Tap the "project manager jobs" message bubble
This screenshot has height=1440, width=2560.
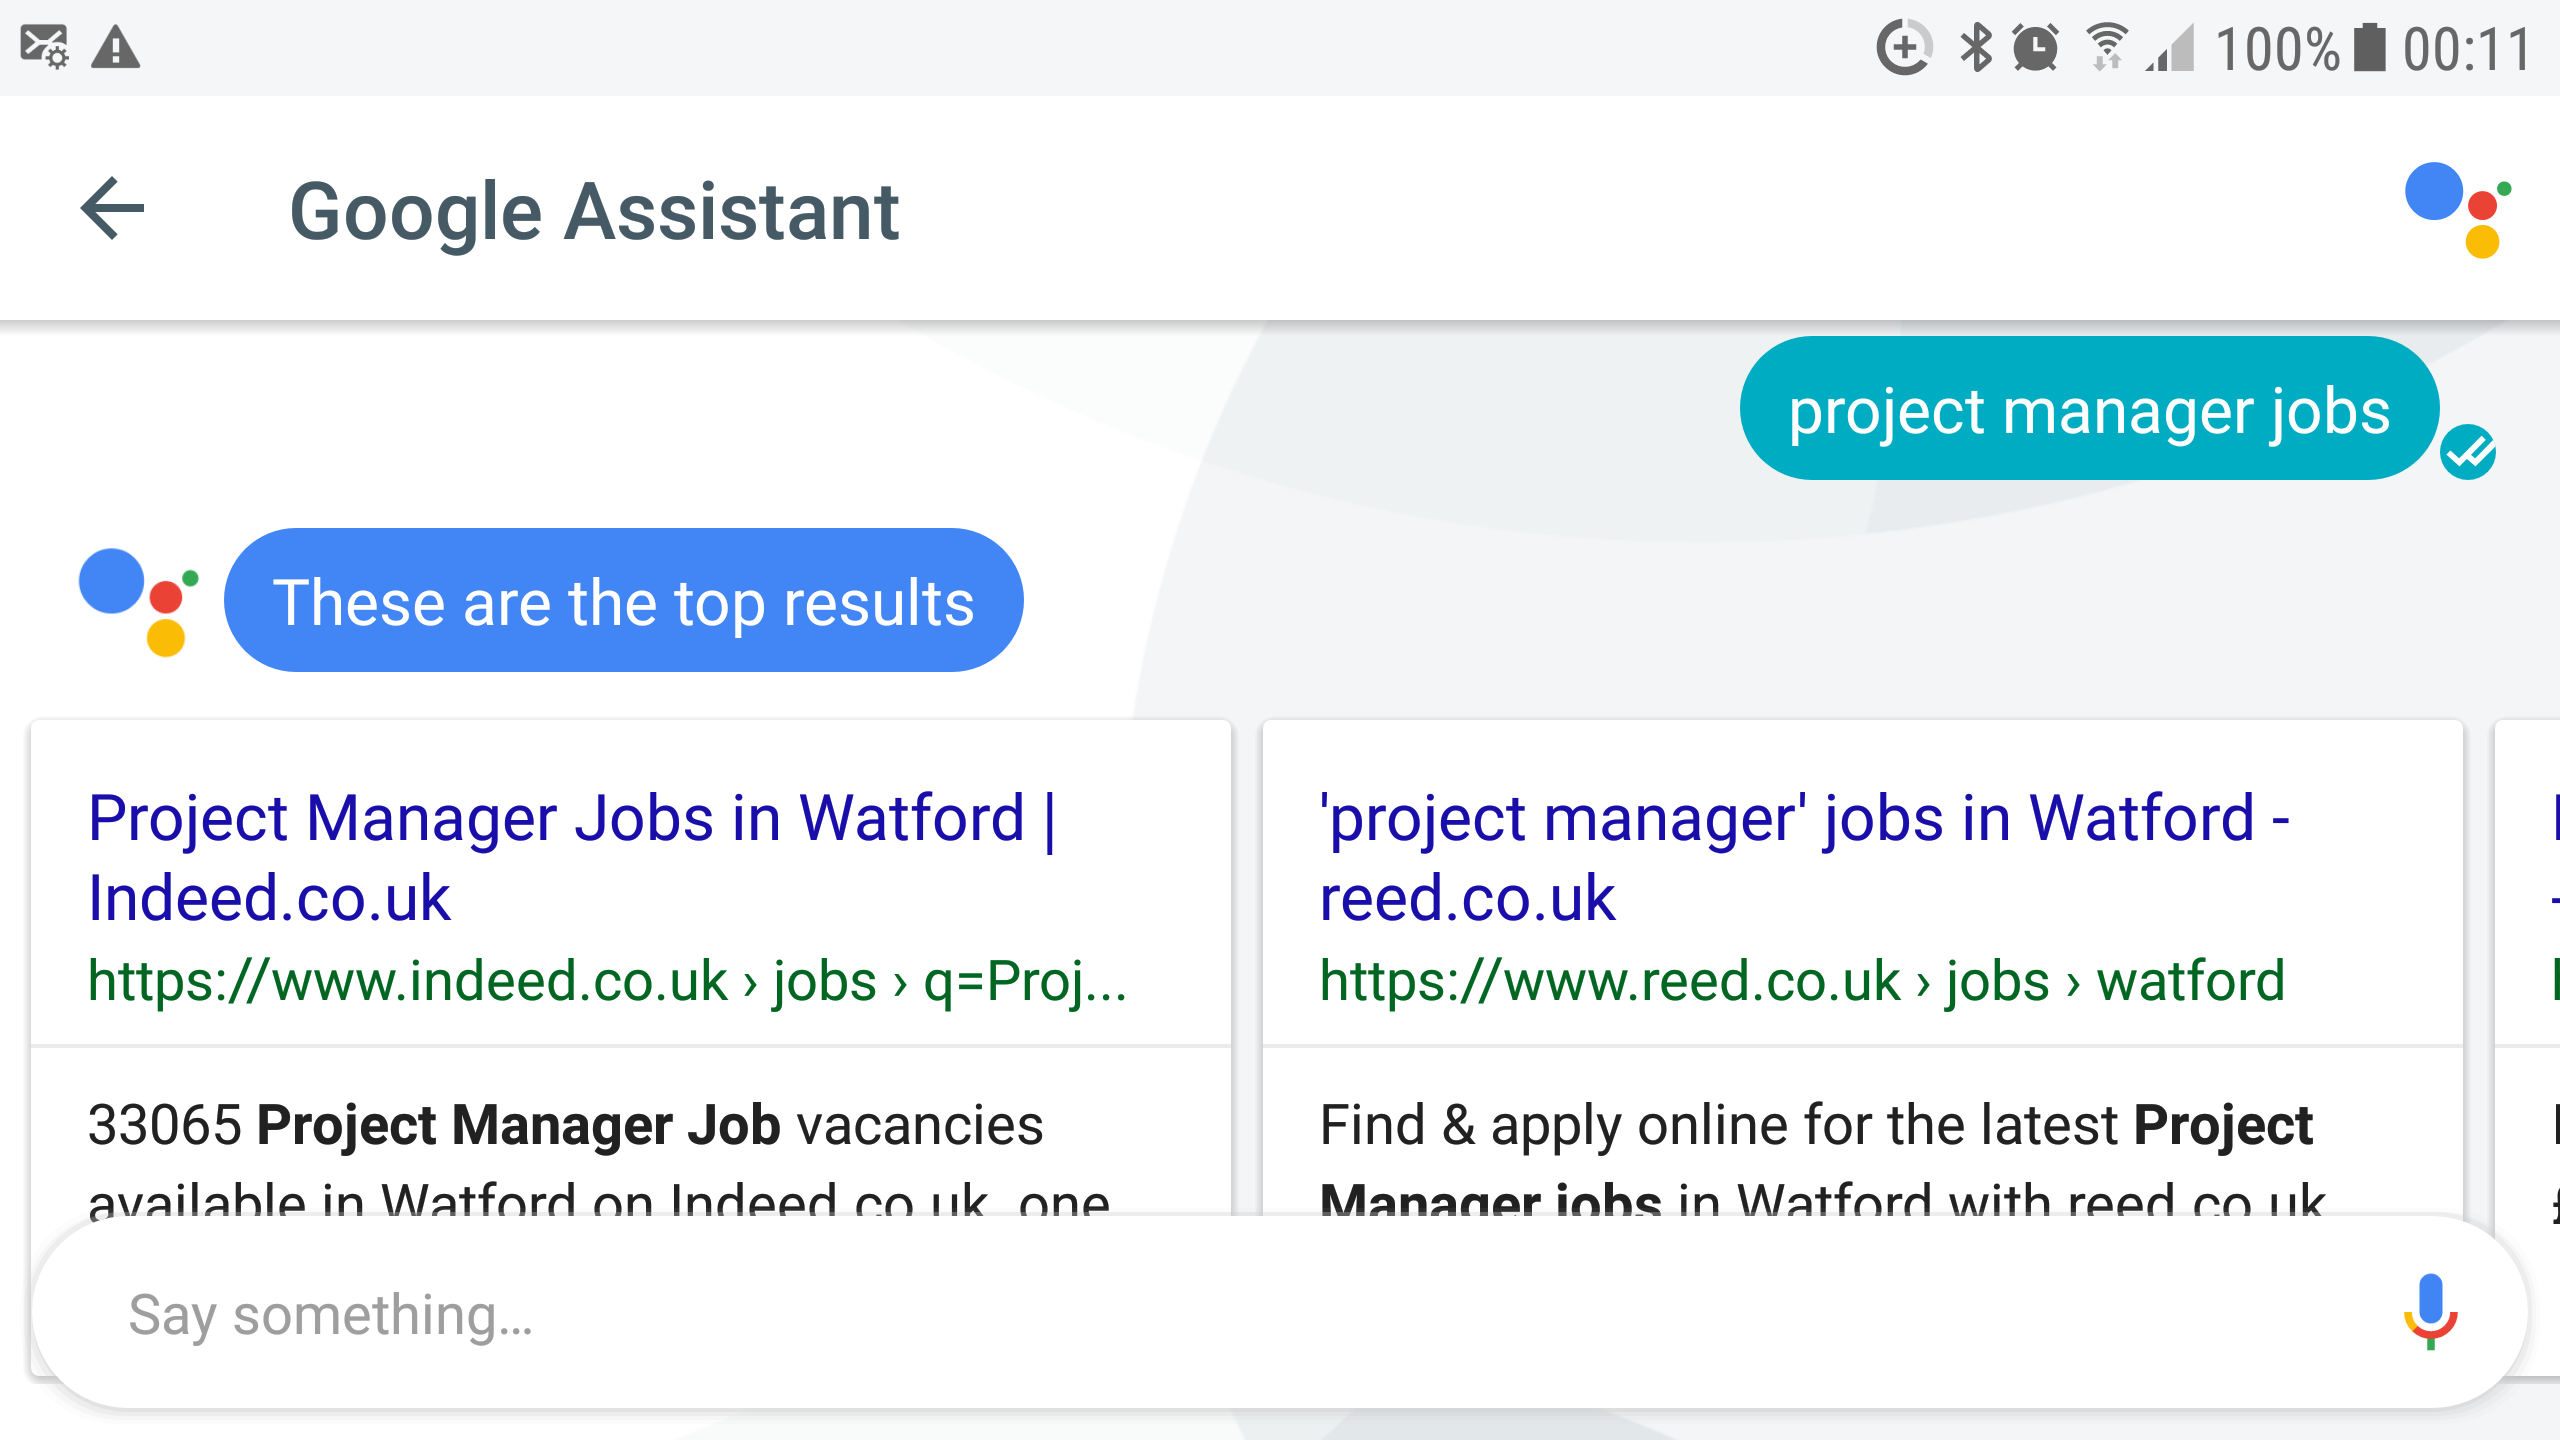pyautogui.click(x=2088, y=409)
